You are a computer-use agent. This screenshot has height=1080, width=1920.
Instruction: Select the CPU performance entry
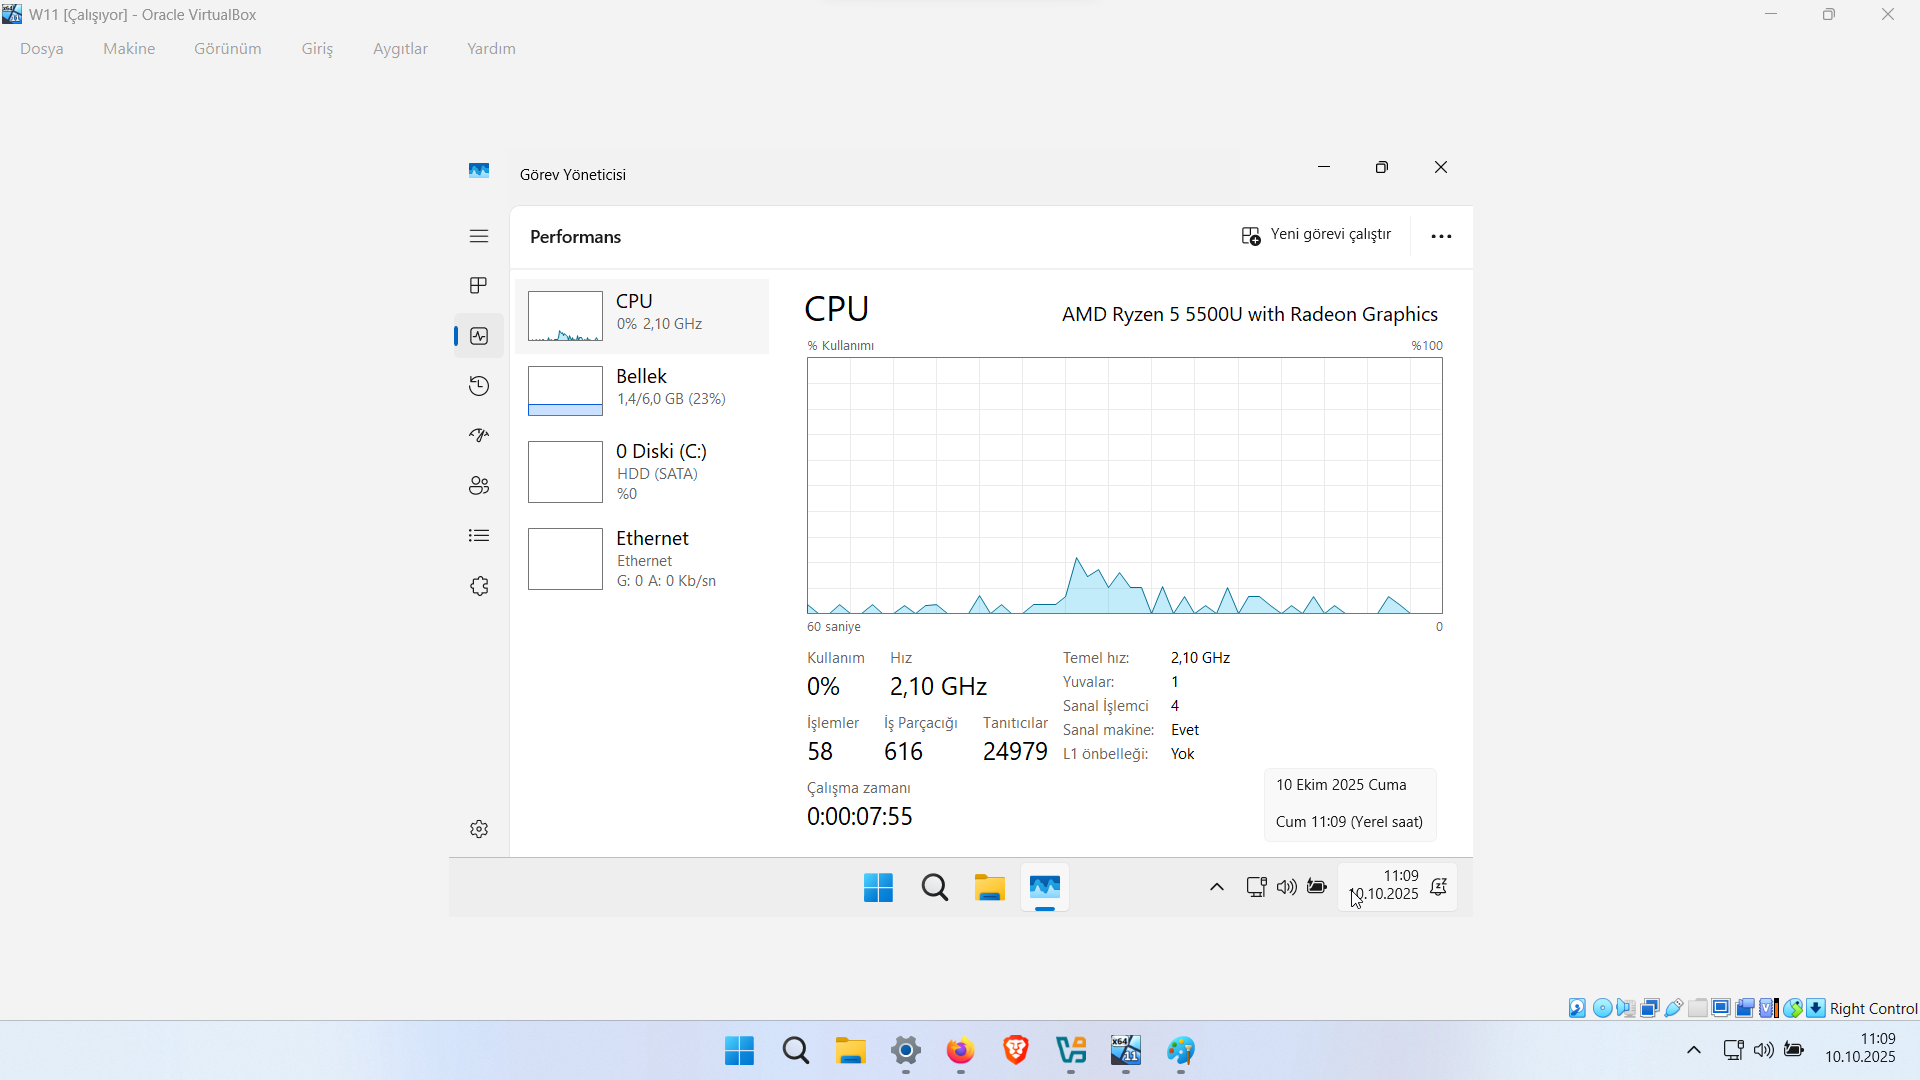[x=642, y=316]
